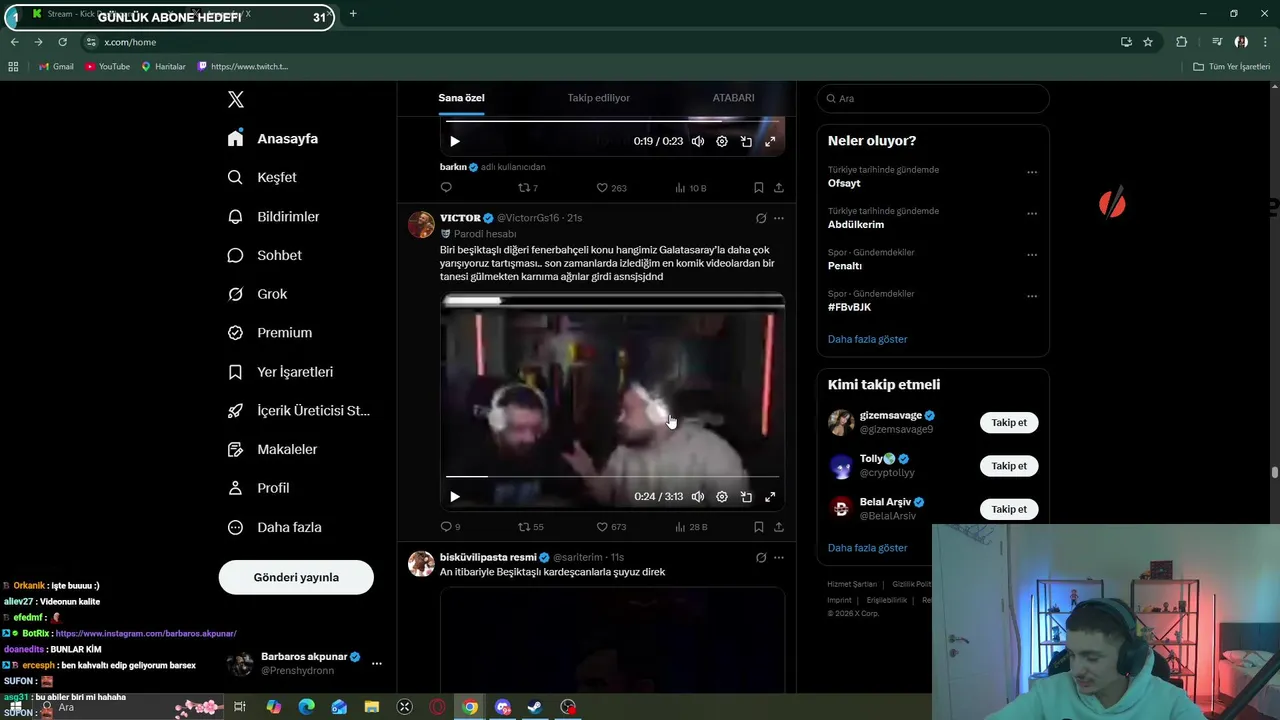Open settings of the barkın video
This screenshot has height=720, width=1280.
(x=722, y=141)
